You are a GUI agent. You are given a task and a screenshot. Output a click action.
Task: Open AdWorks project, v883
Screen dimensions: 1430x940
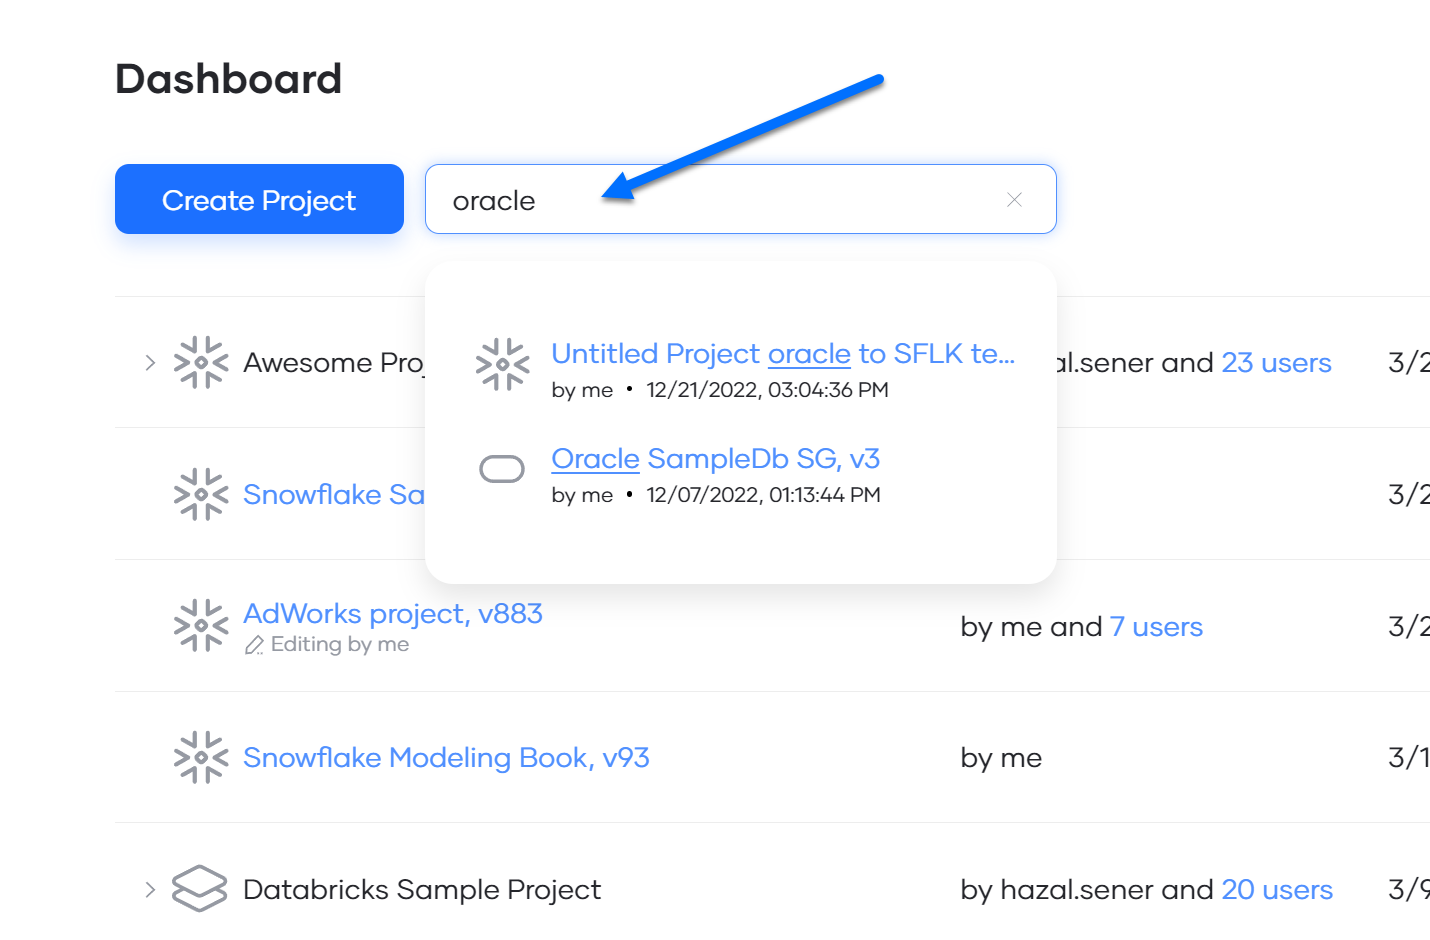[x=392, y=613]
